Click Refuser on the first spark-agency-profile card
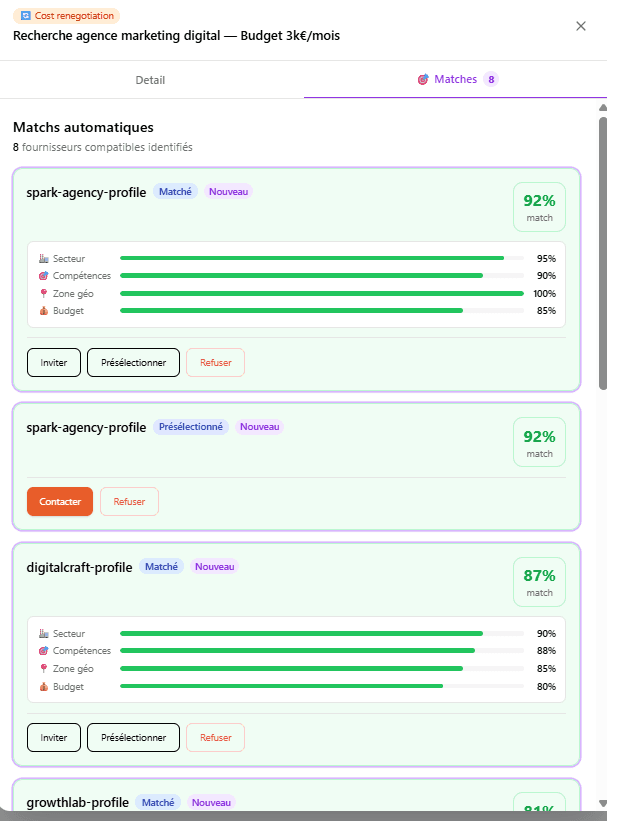The height and width of the screenshot is (821, 636). pyautogui.click(x=215, y=362)
